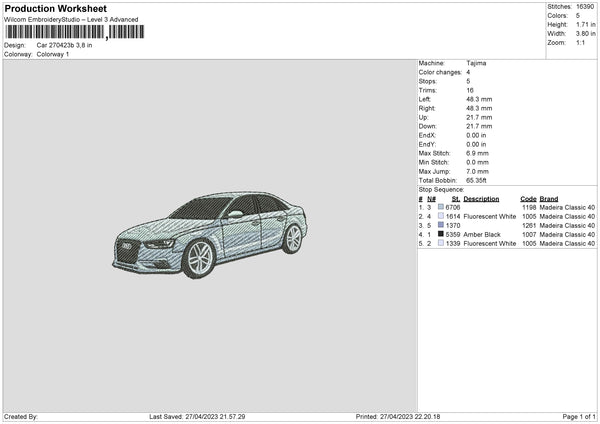
Task: Click the Height value 1.71 in
Action: [585, 24]
